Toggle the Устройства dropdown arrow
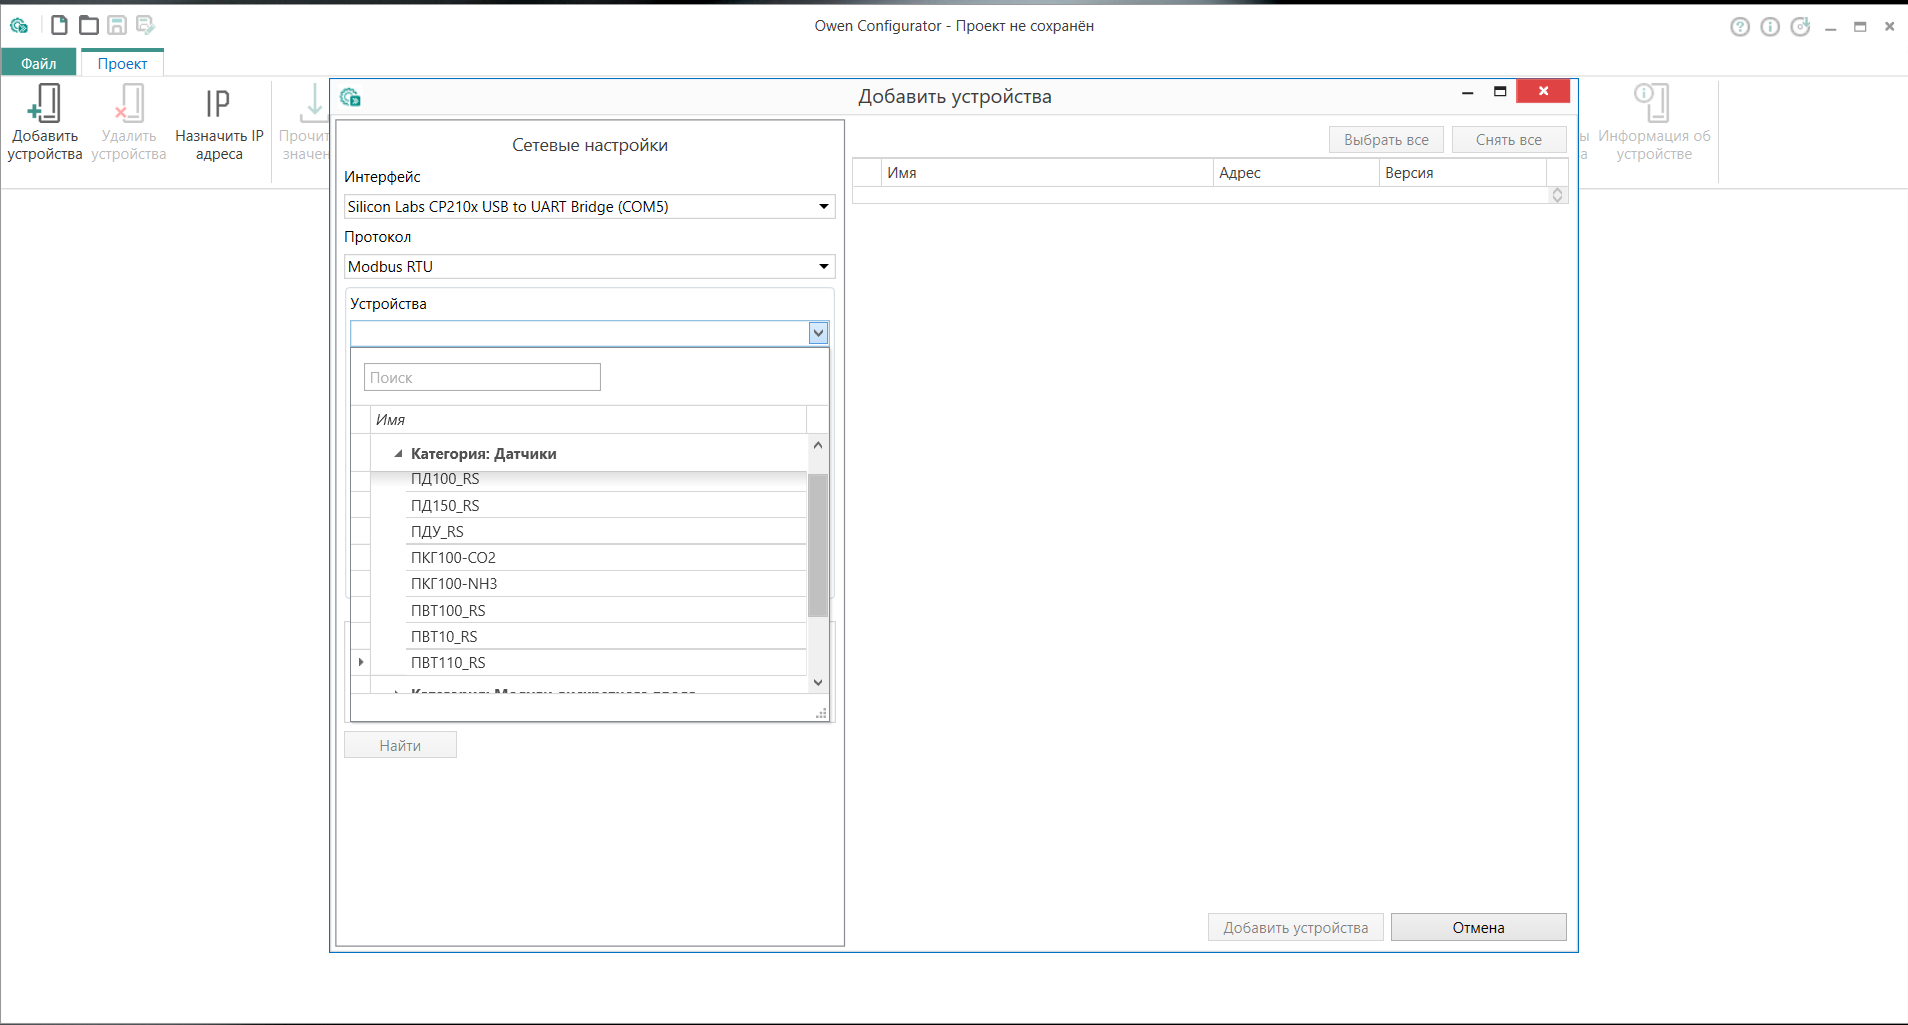The image size is (1908, 1025). [x=818, y=333]
